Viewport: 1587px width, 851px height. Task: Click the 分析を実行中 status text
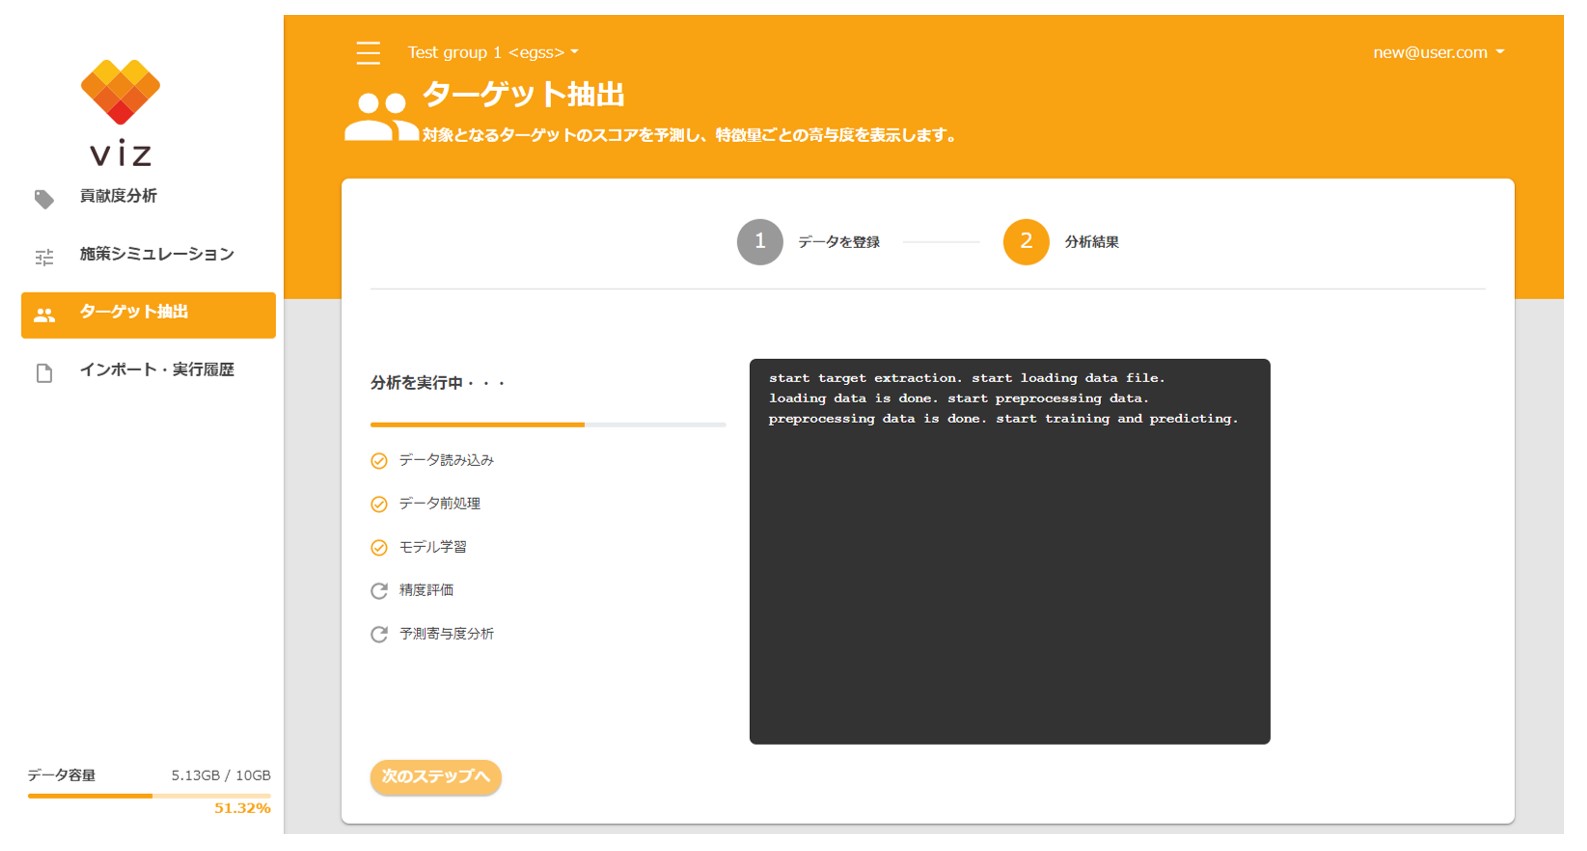point(438,383)
